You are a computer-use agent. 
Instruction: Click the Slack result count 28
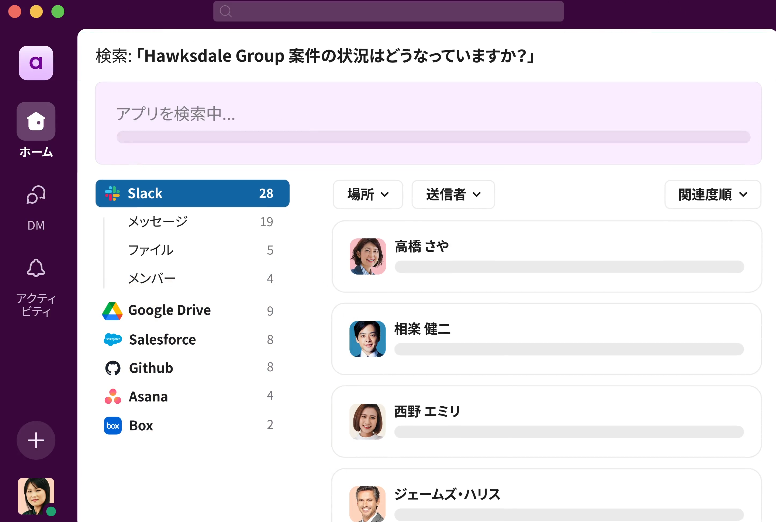(266, 193)
